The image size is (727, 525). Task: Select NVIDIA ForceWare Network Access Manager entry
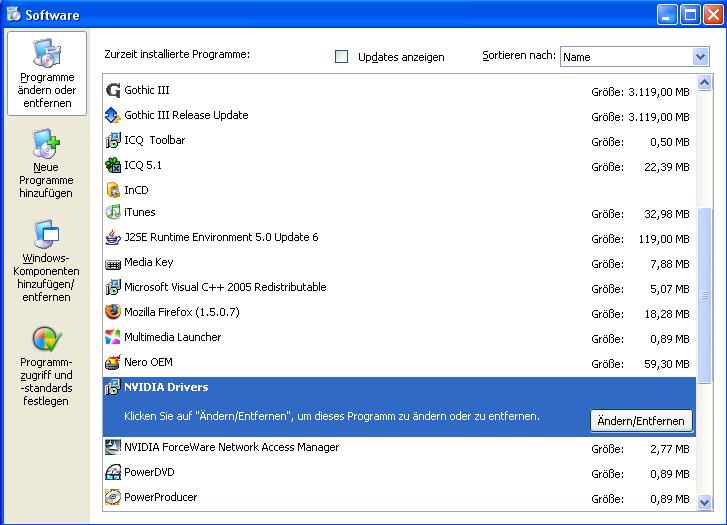point(231,447)
